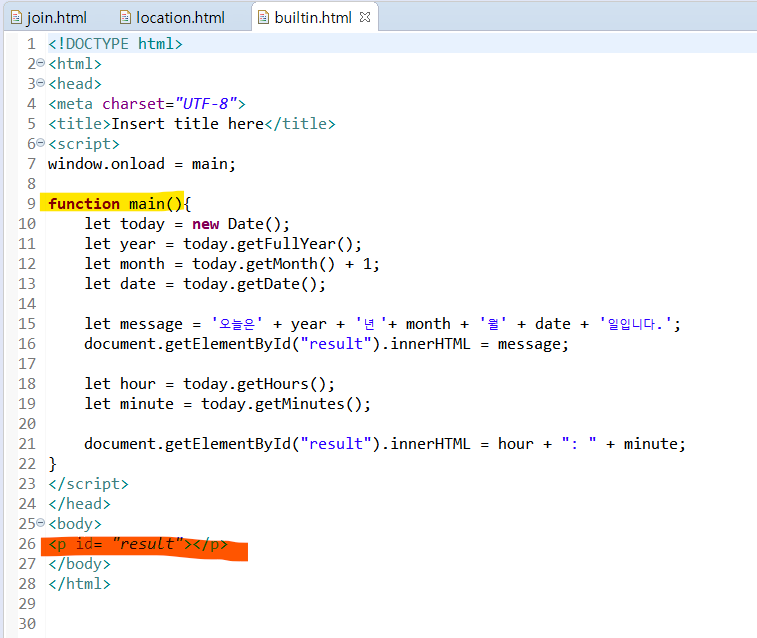Click the closing html tag on line 28
The height and width of the screenshot is (638, 757).
click(x=79, y=584)
